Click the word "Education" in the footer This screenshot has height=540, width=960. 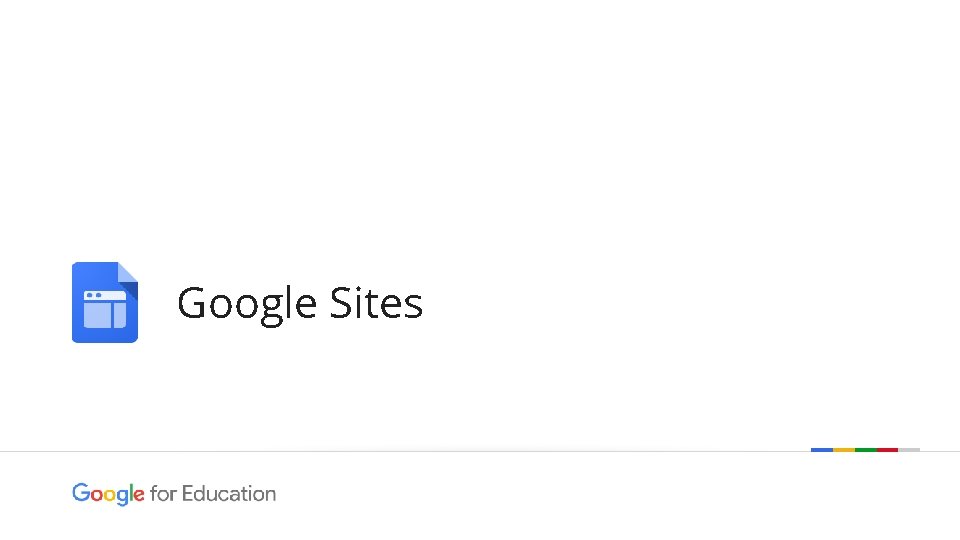point(229,494)
